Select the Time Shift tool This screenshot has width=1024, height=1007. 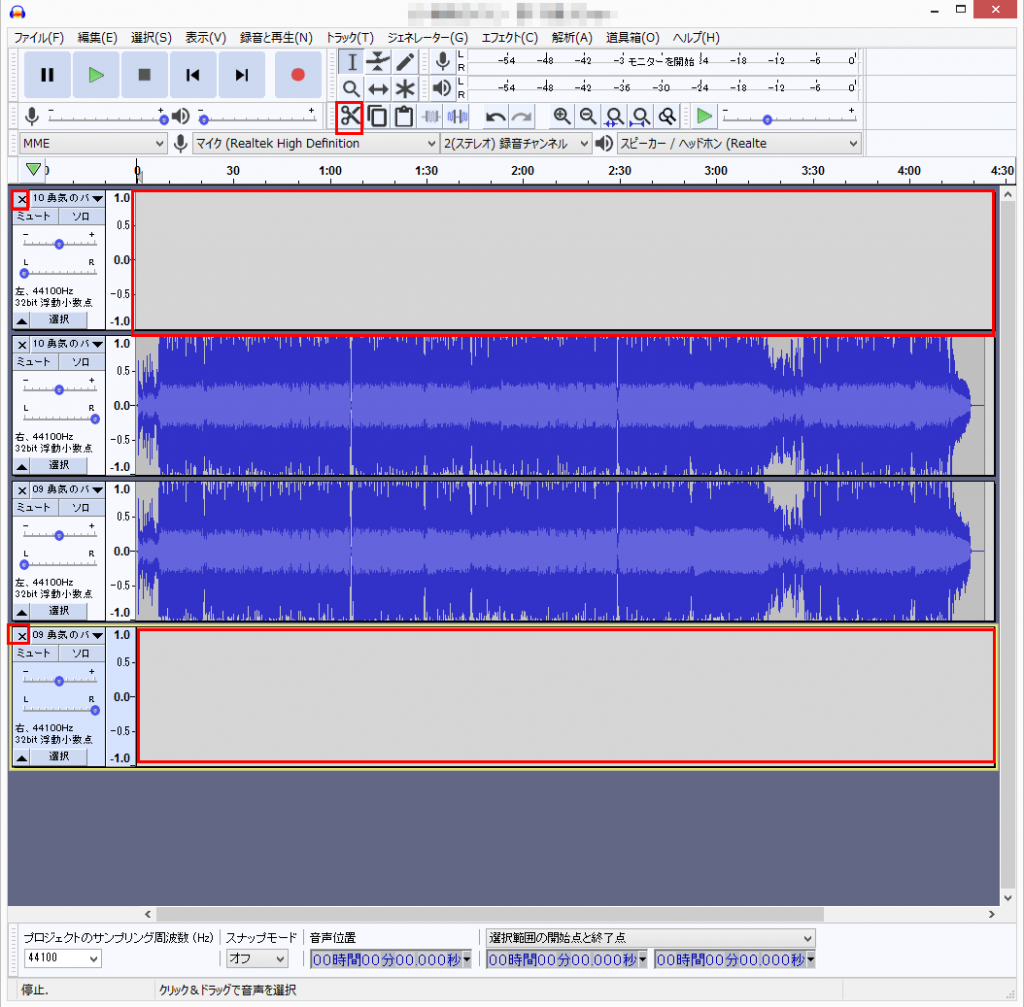[x=377, y=89]
